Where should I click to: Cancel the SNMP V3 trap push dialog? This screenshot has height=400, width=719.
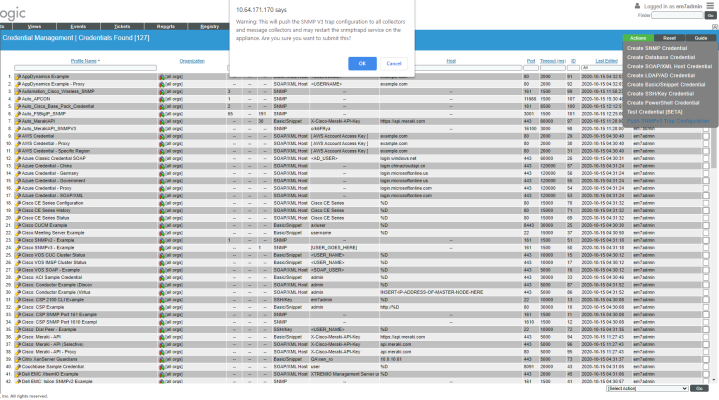coord(393,63)
